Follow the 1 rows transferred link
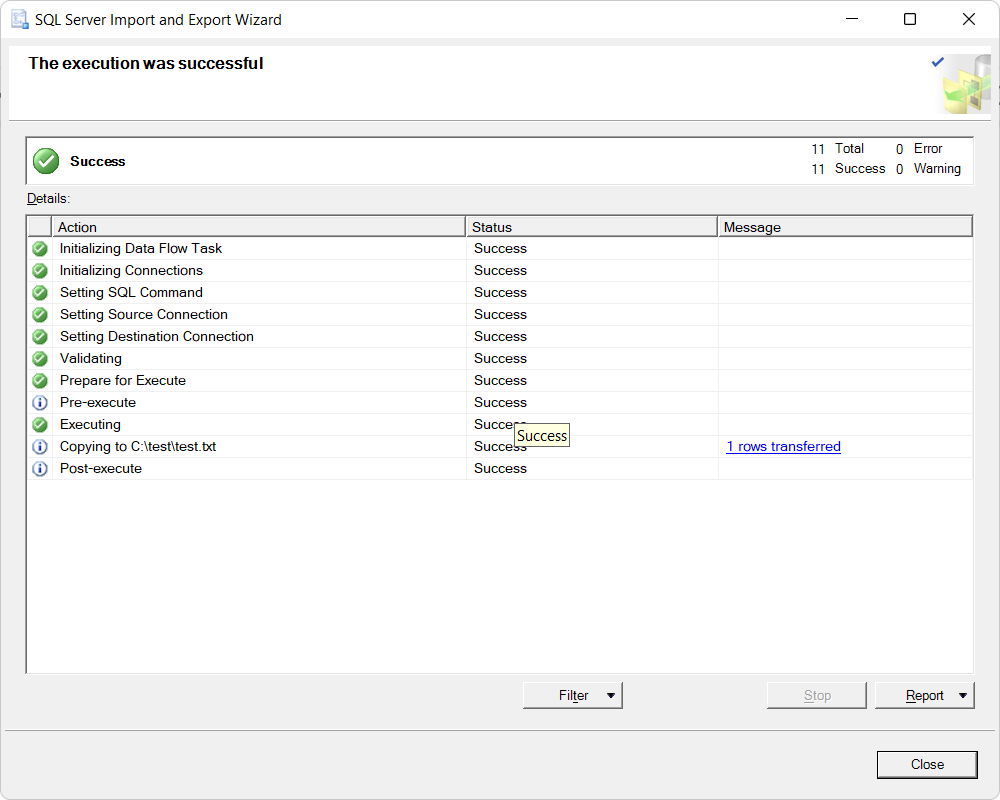 point(783,446)
